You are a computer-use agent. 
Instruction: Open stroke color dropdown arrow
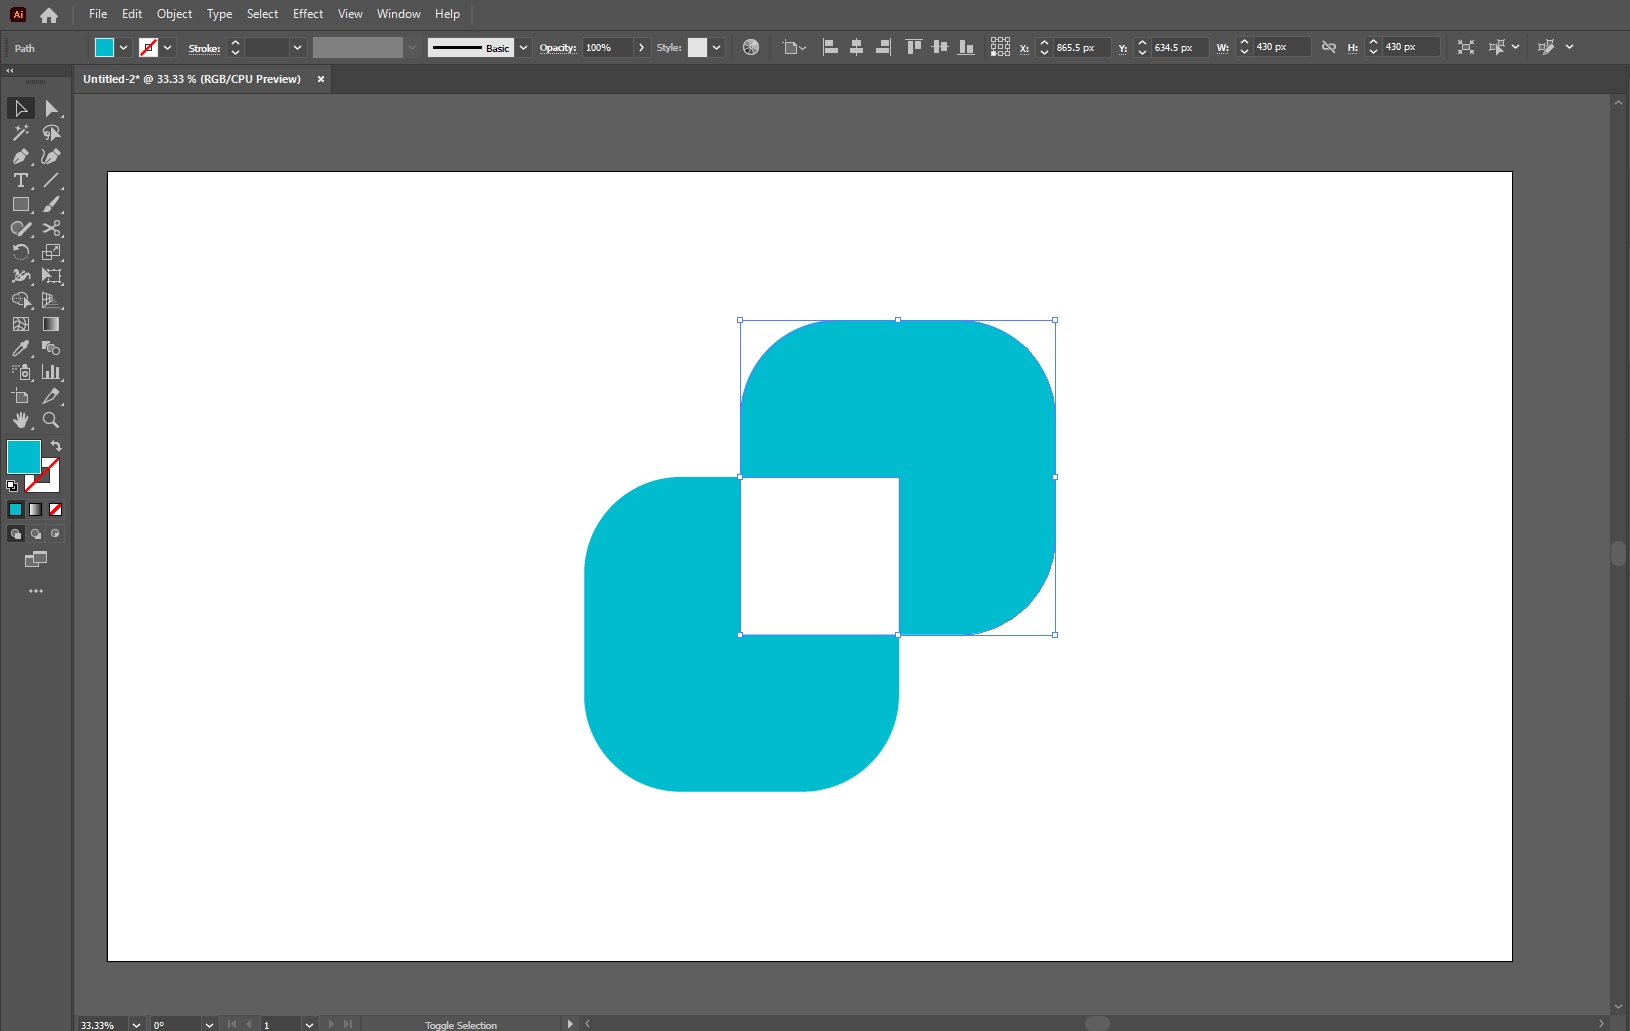click(x=168, y=47)
